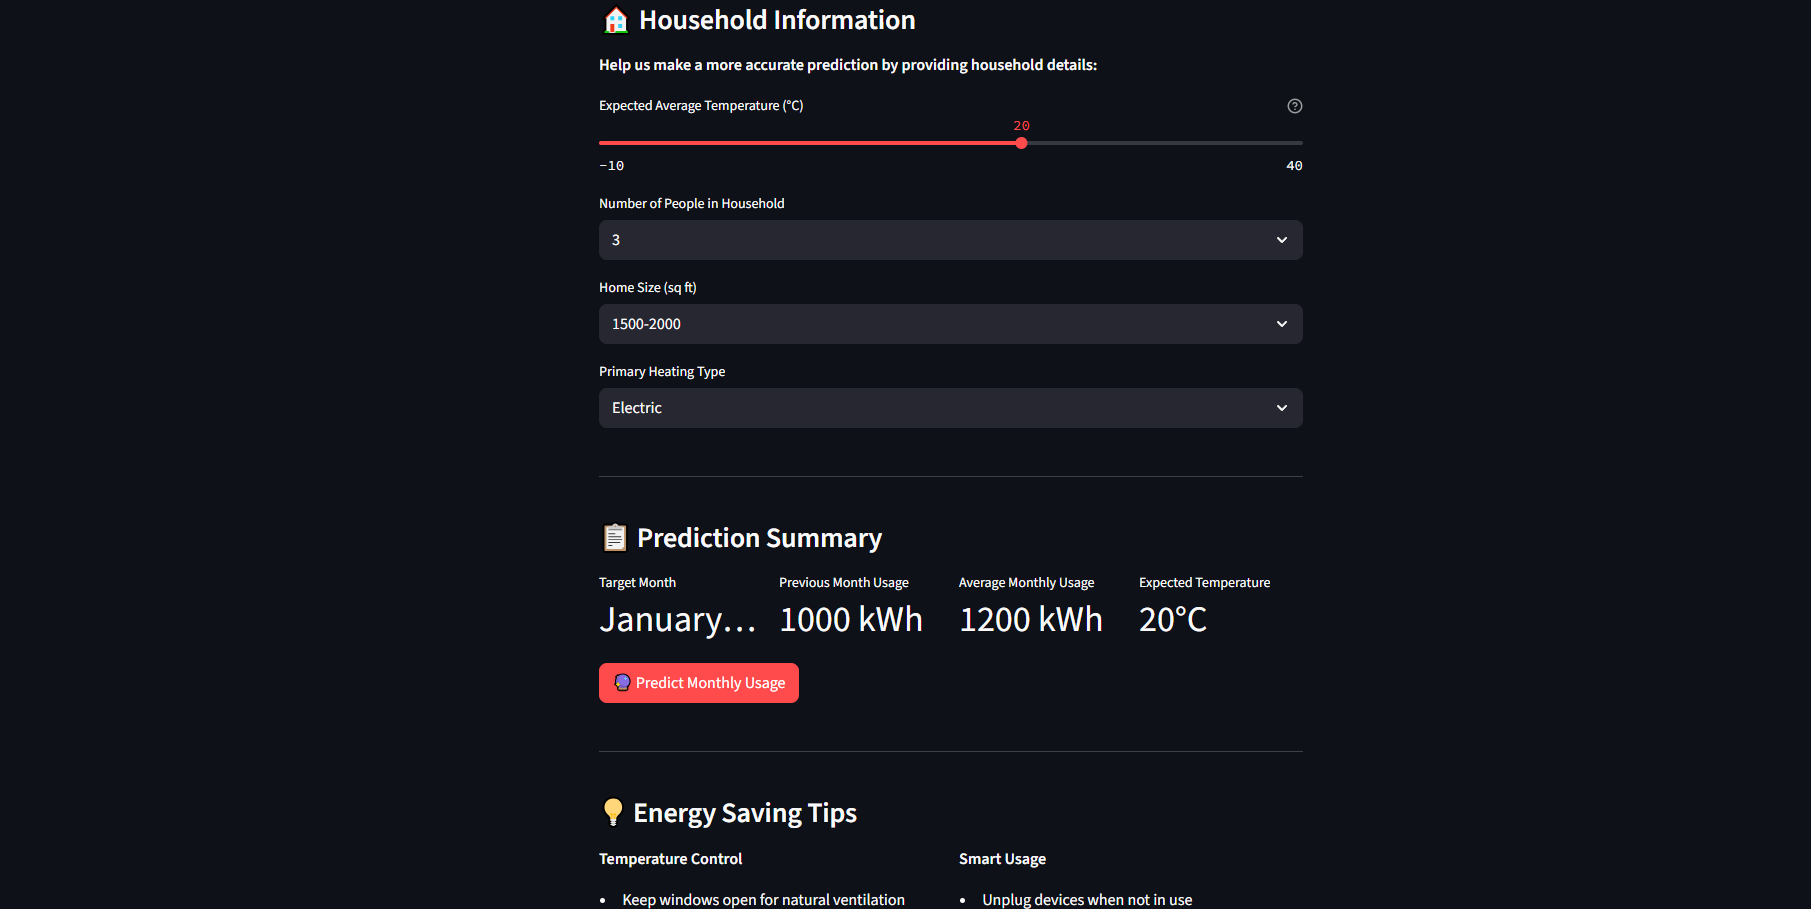Screen dimensions: 1816x909
Task: Click the Target Month metric label
Action: tap(637, 583)
